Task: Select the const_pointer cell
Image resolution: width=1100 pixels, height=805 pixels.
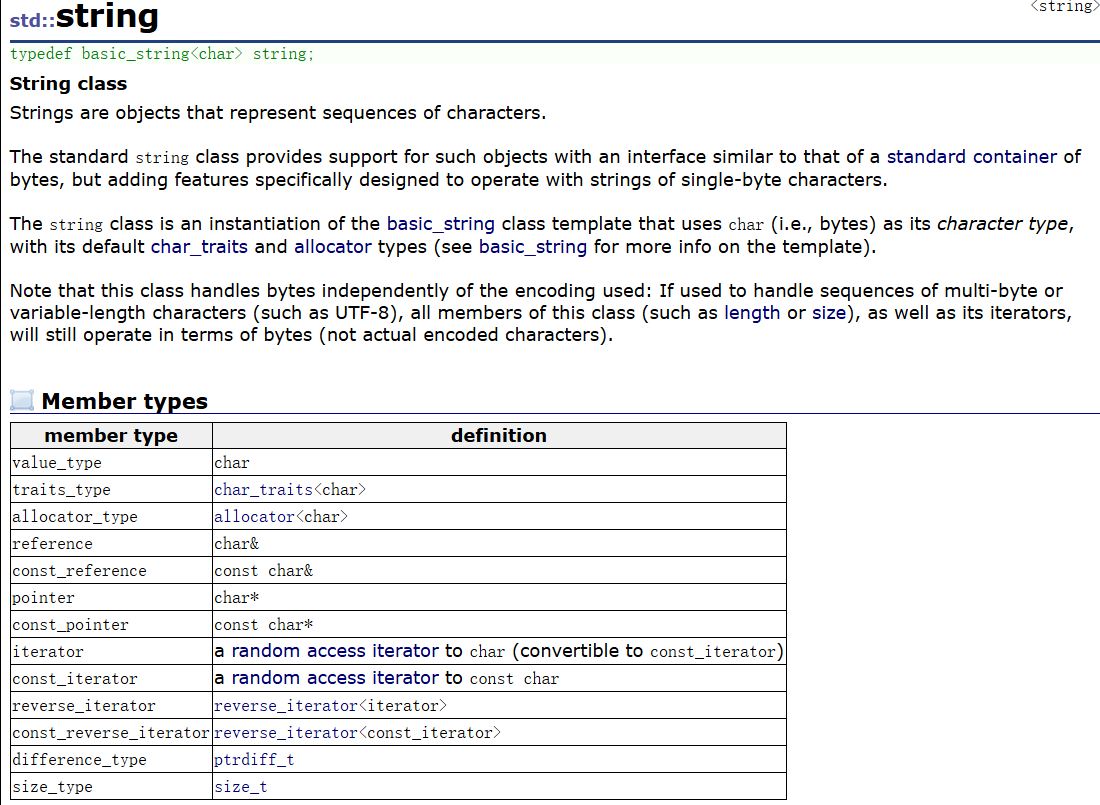Action: tap(112, 625)
